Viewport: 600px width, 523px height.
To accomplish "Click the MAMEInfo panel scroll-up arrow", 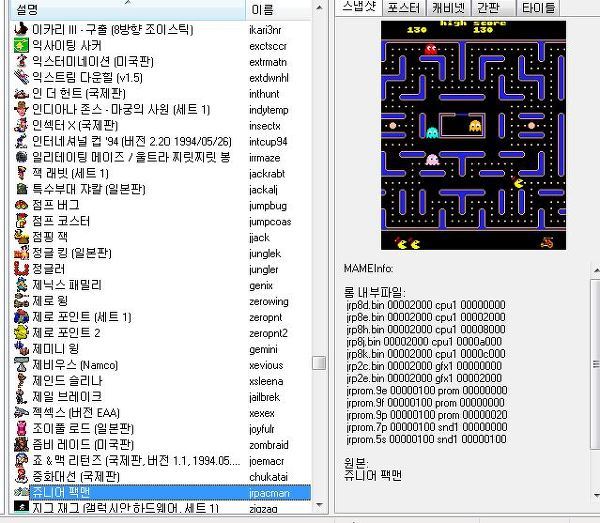I will (596, 270).
